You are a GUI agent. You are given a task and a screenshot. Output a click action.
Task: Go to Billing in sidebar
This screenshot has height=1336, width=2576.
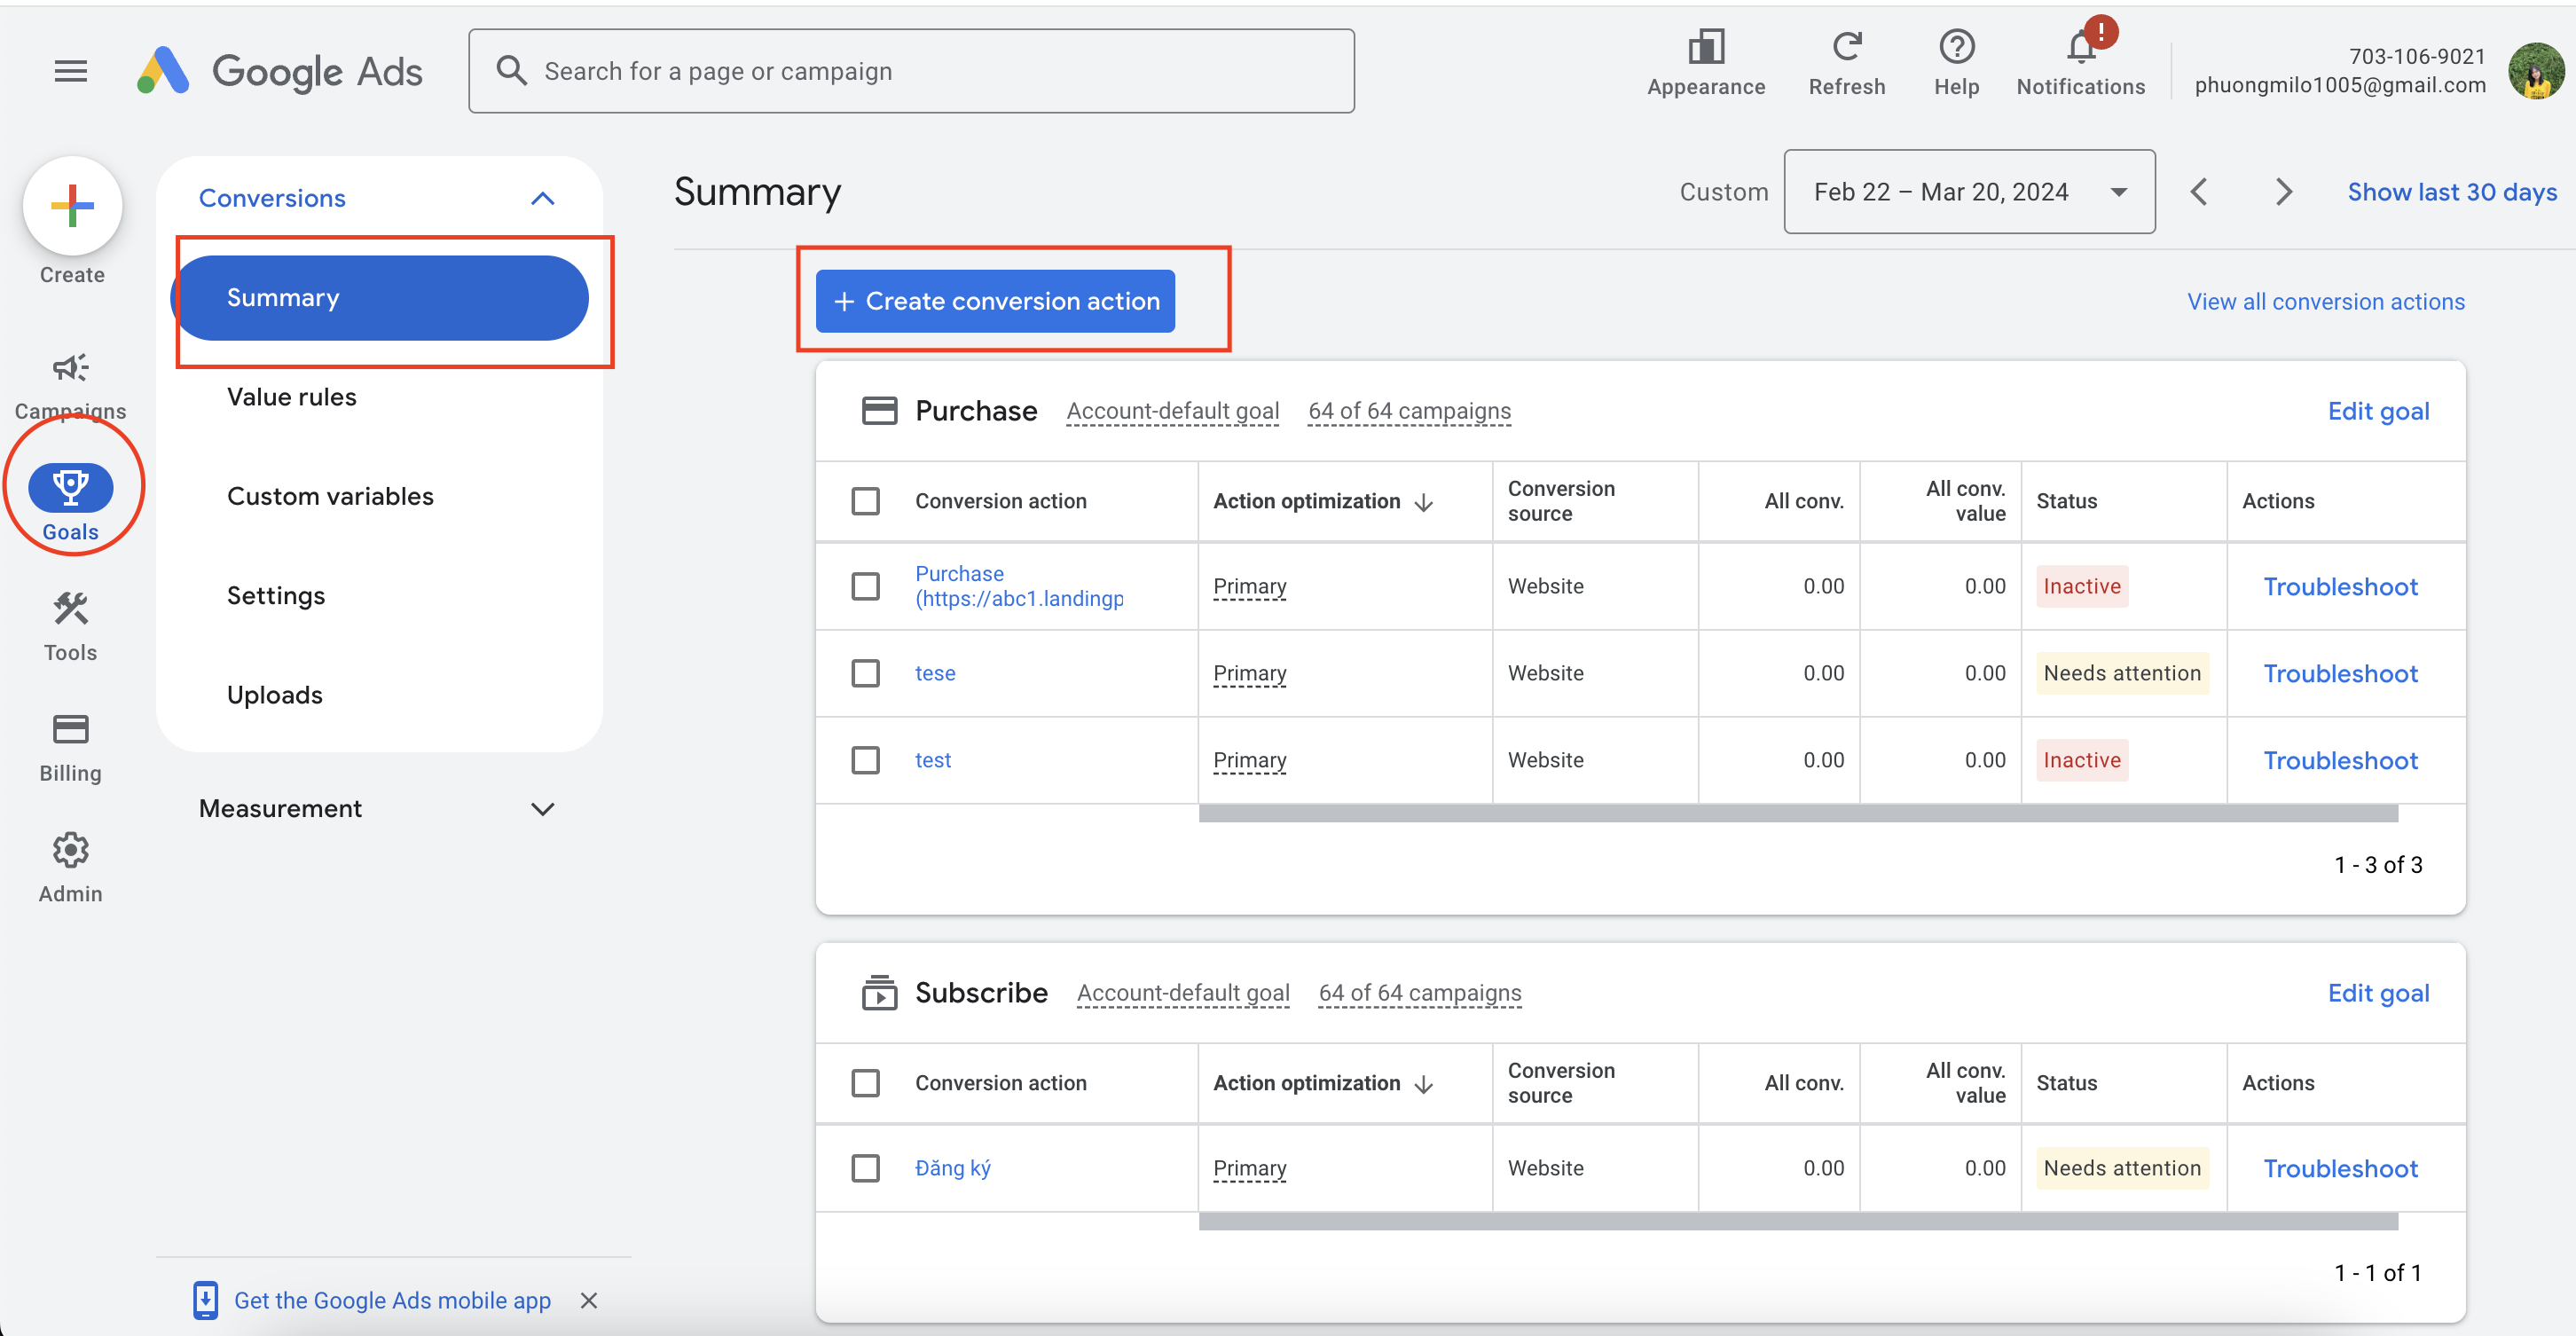pos(70,730)
